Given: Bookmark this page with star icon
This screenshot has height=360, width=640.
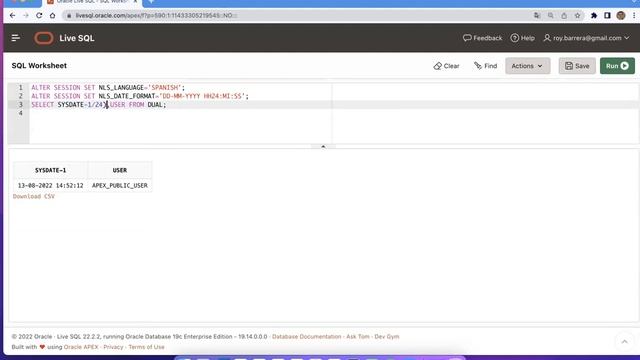Looking at the screenshot, I should pyautogui.click(x=578, y=16).
